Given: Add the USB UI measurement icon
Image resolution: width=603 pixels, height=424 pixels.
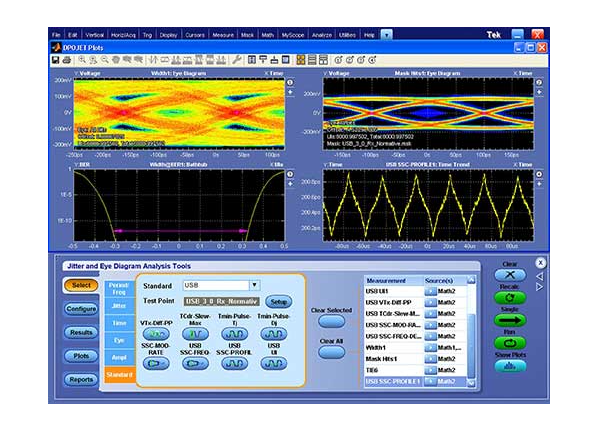Looking at the screenshot, I should pos(269,364).
